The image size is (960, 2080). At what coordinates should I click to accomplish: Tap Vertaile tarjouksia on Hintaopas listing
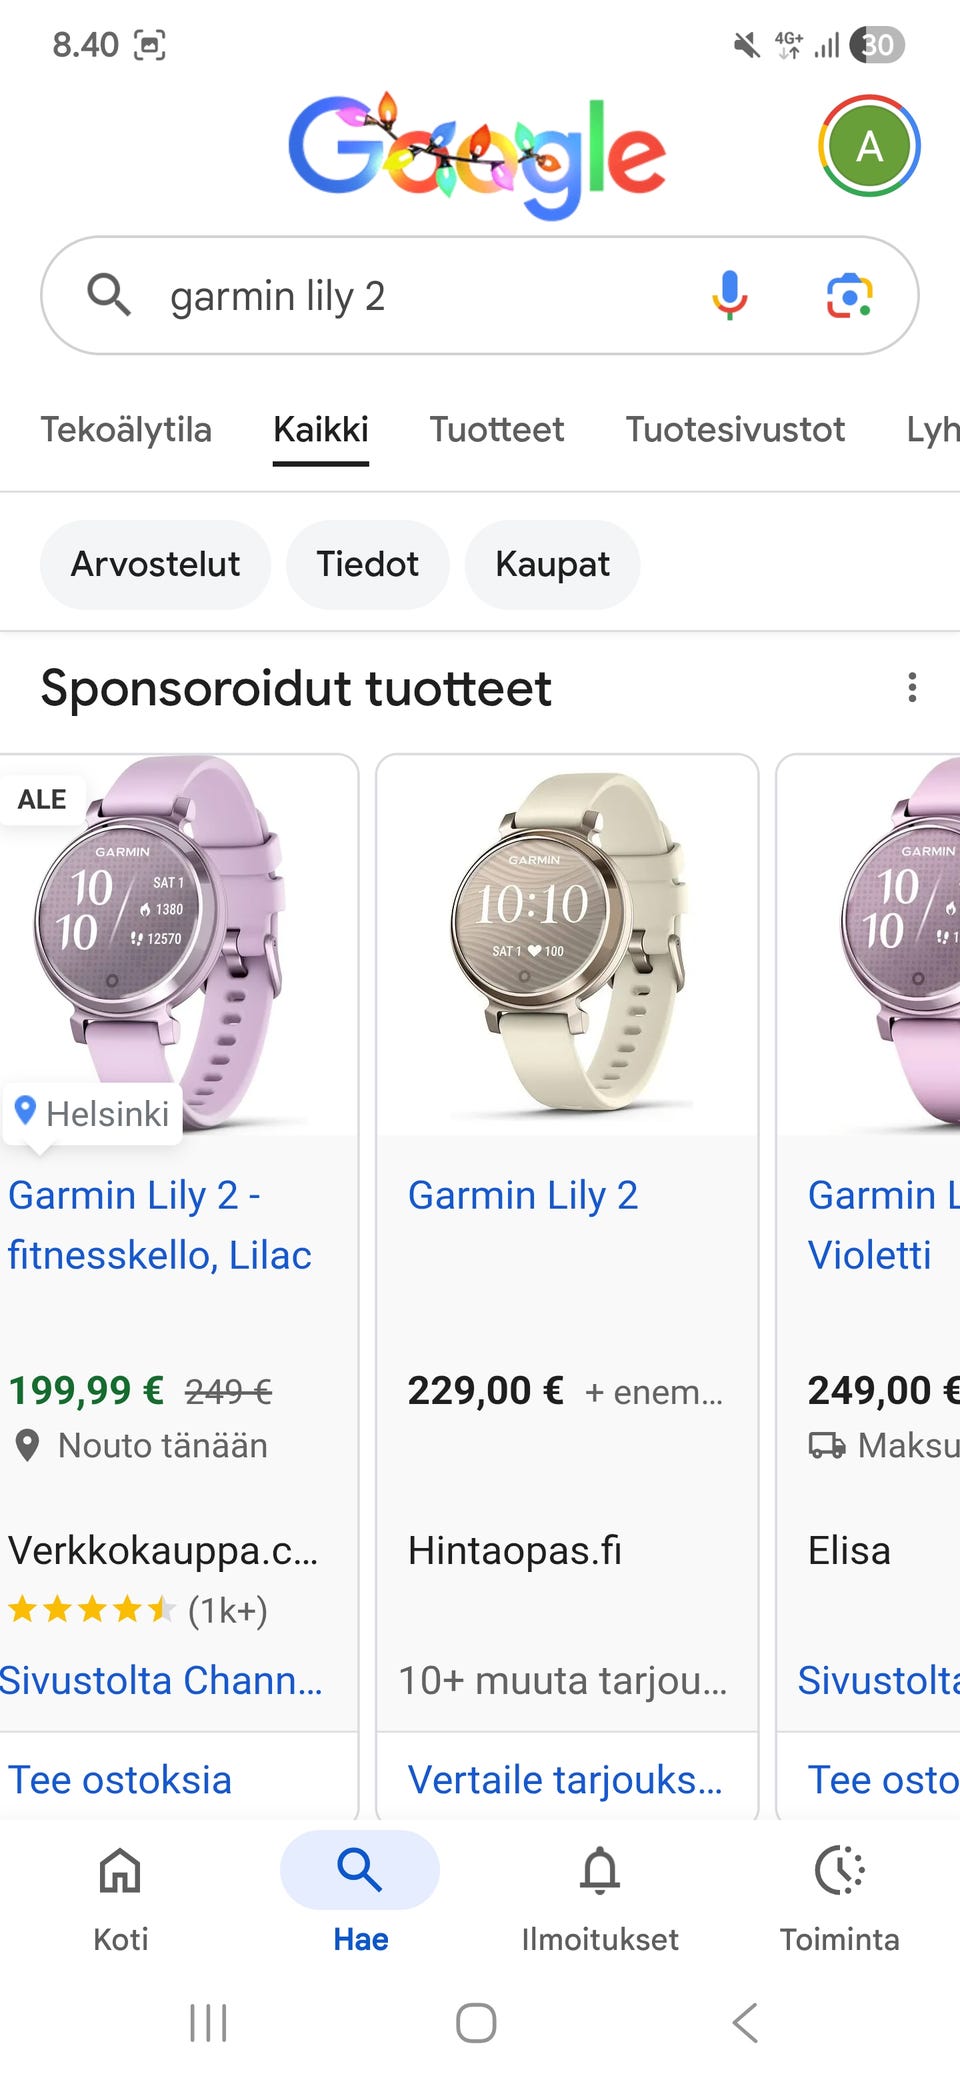(565, 1780)
